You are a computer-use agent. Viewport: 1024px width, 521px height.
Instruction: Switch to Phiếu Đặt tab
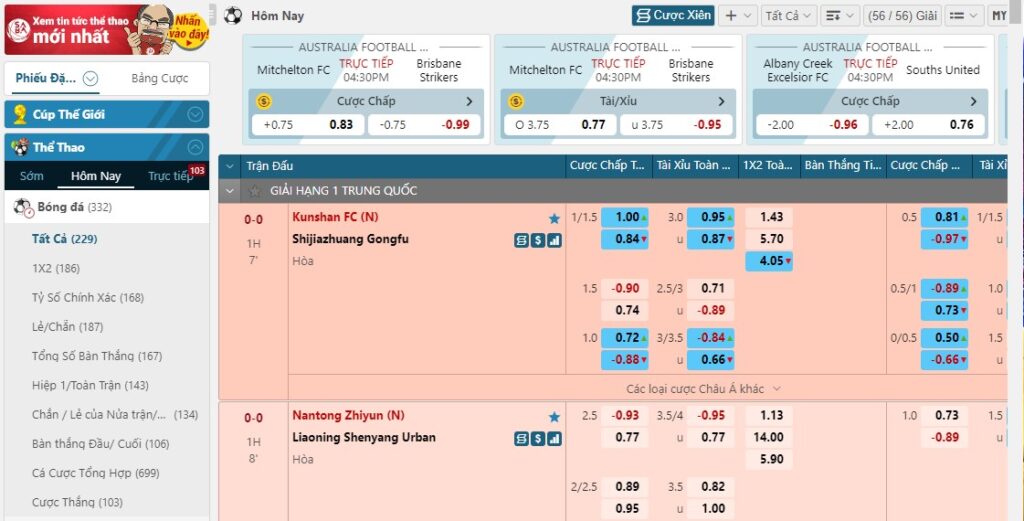pos(46,78)
